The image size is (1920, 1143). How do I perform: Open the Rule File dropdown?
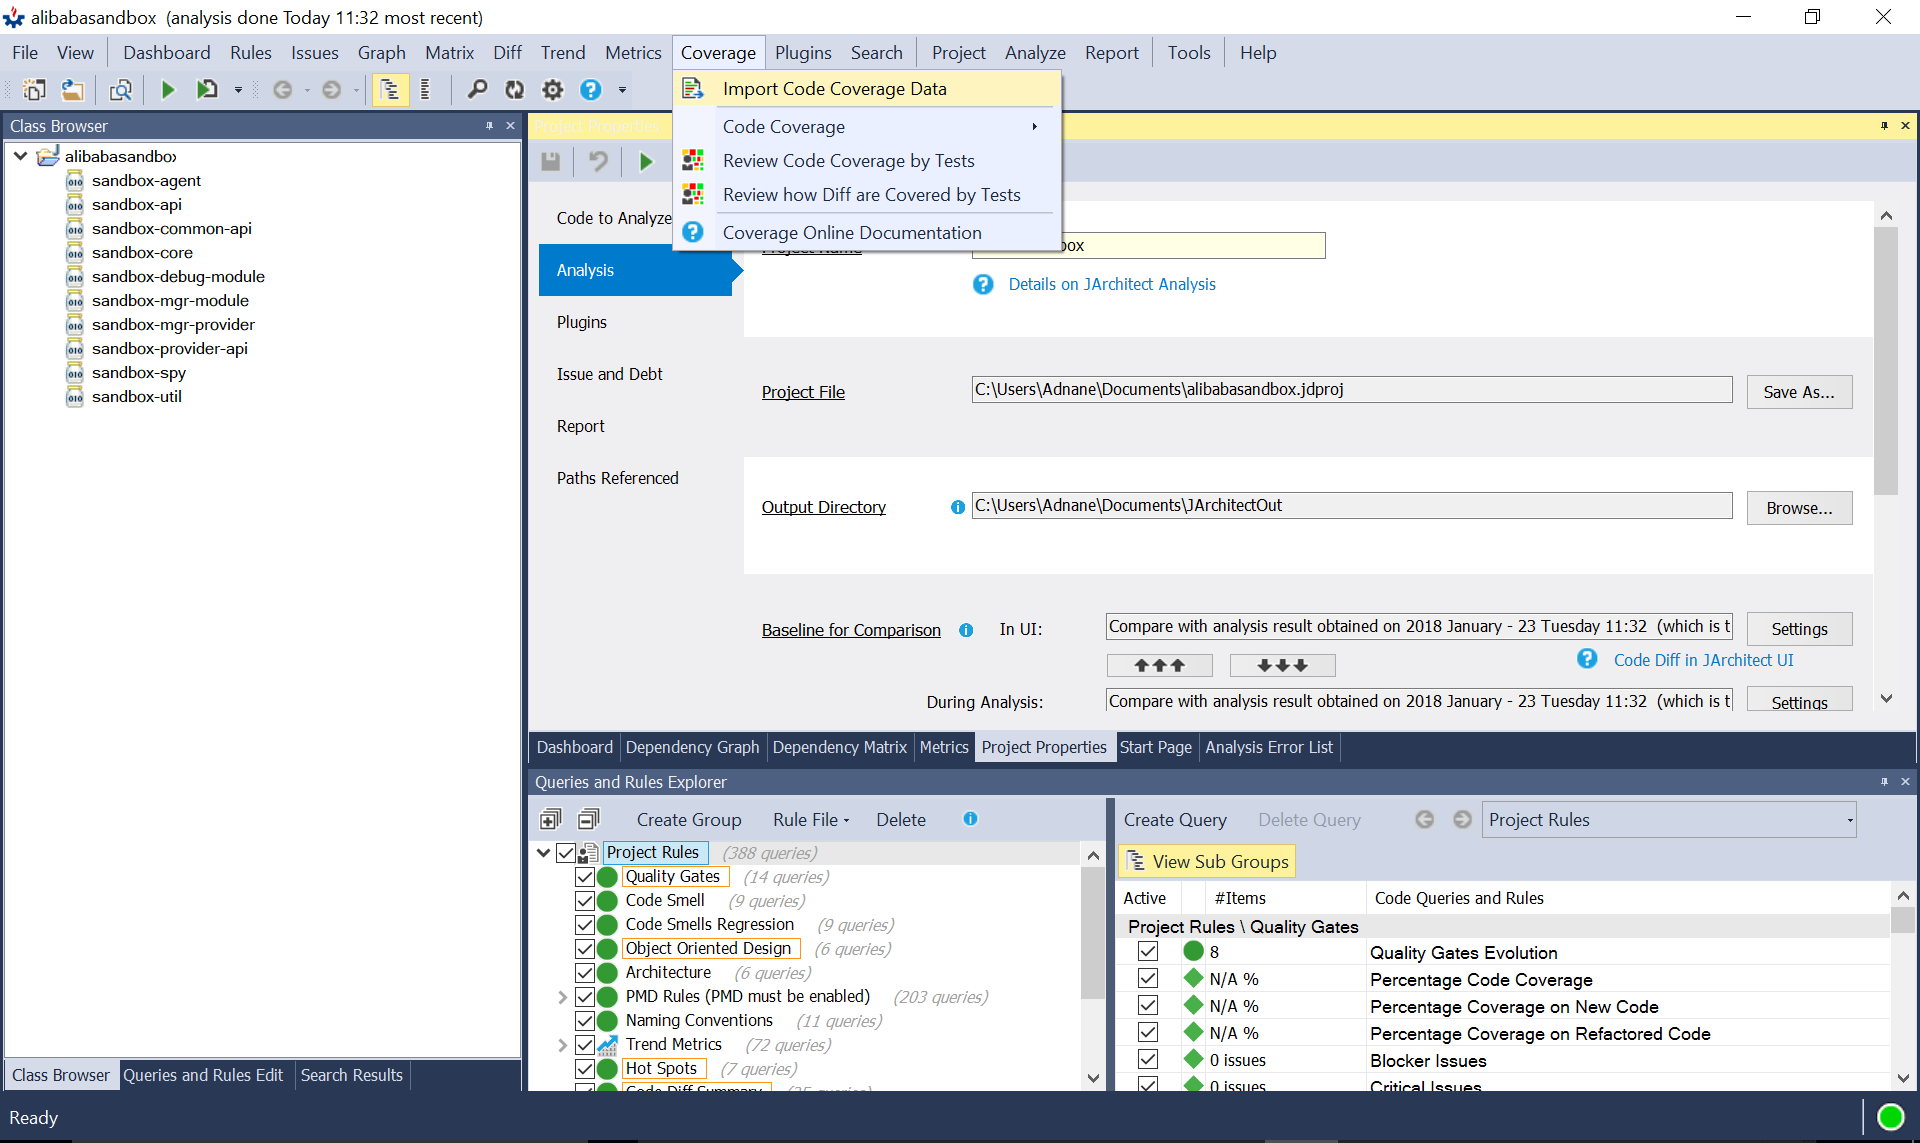811,820
